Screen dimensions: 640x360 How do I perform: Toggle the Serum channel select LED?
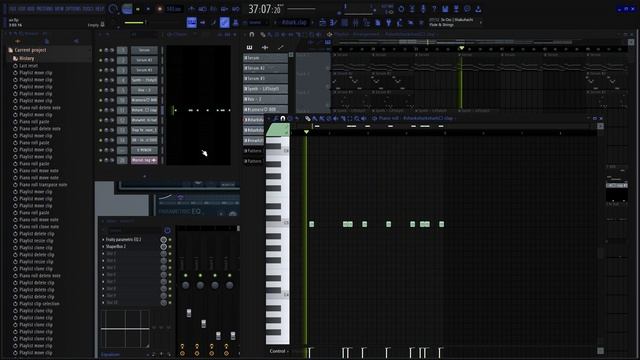point(162,50)
